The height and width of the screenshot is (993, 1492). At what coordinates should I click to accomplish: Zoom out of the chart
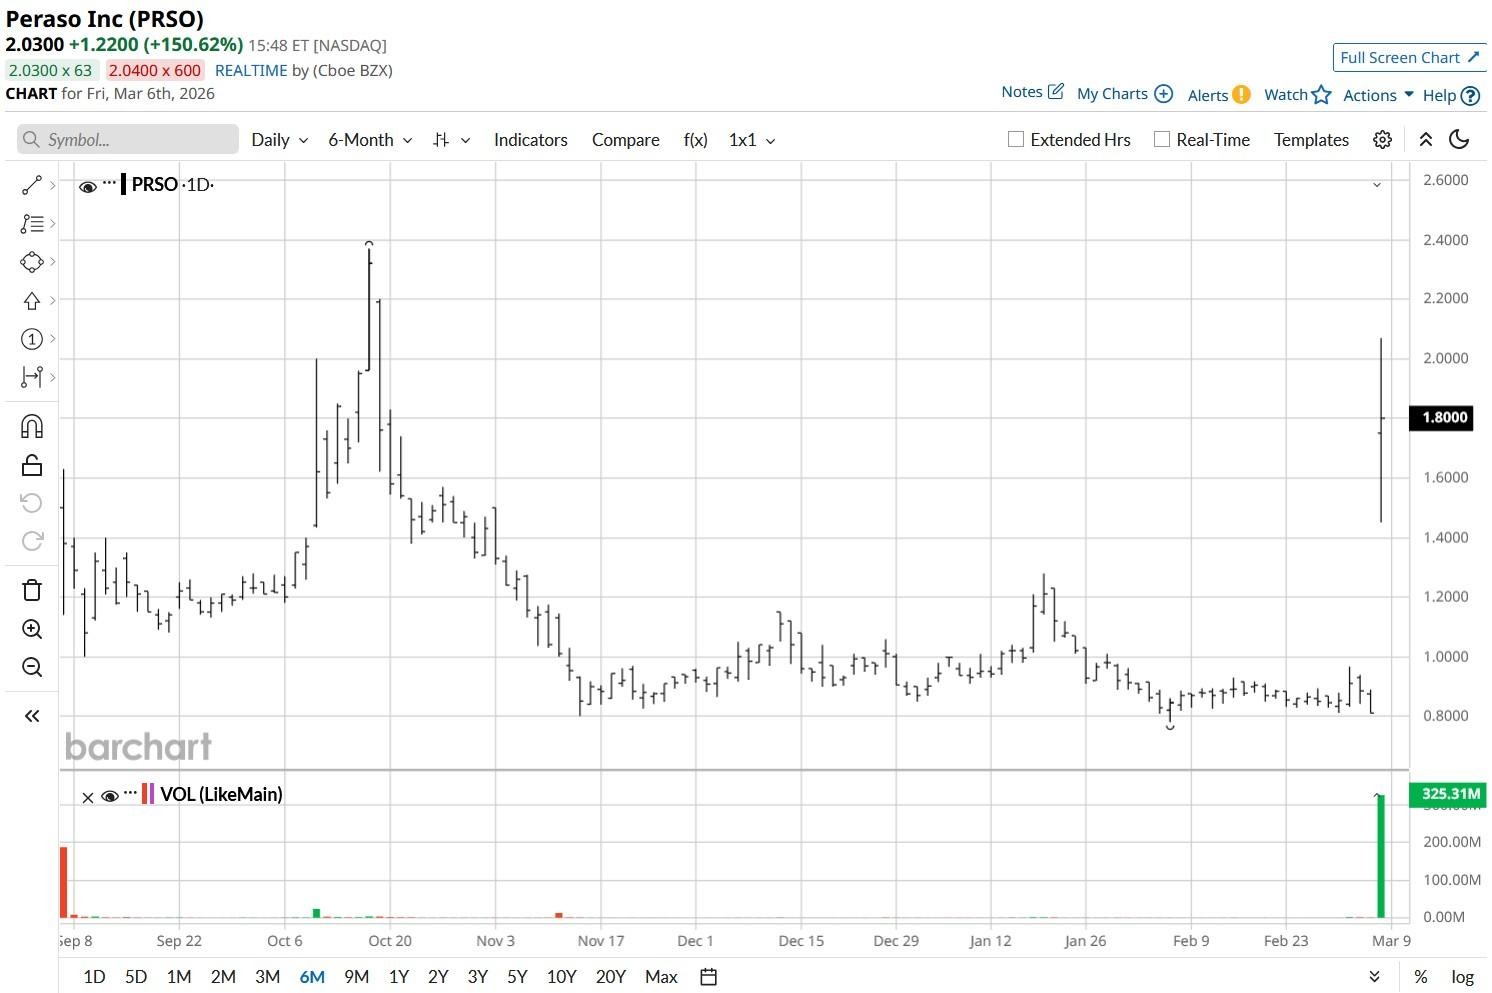tap(32, 667)
